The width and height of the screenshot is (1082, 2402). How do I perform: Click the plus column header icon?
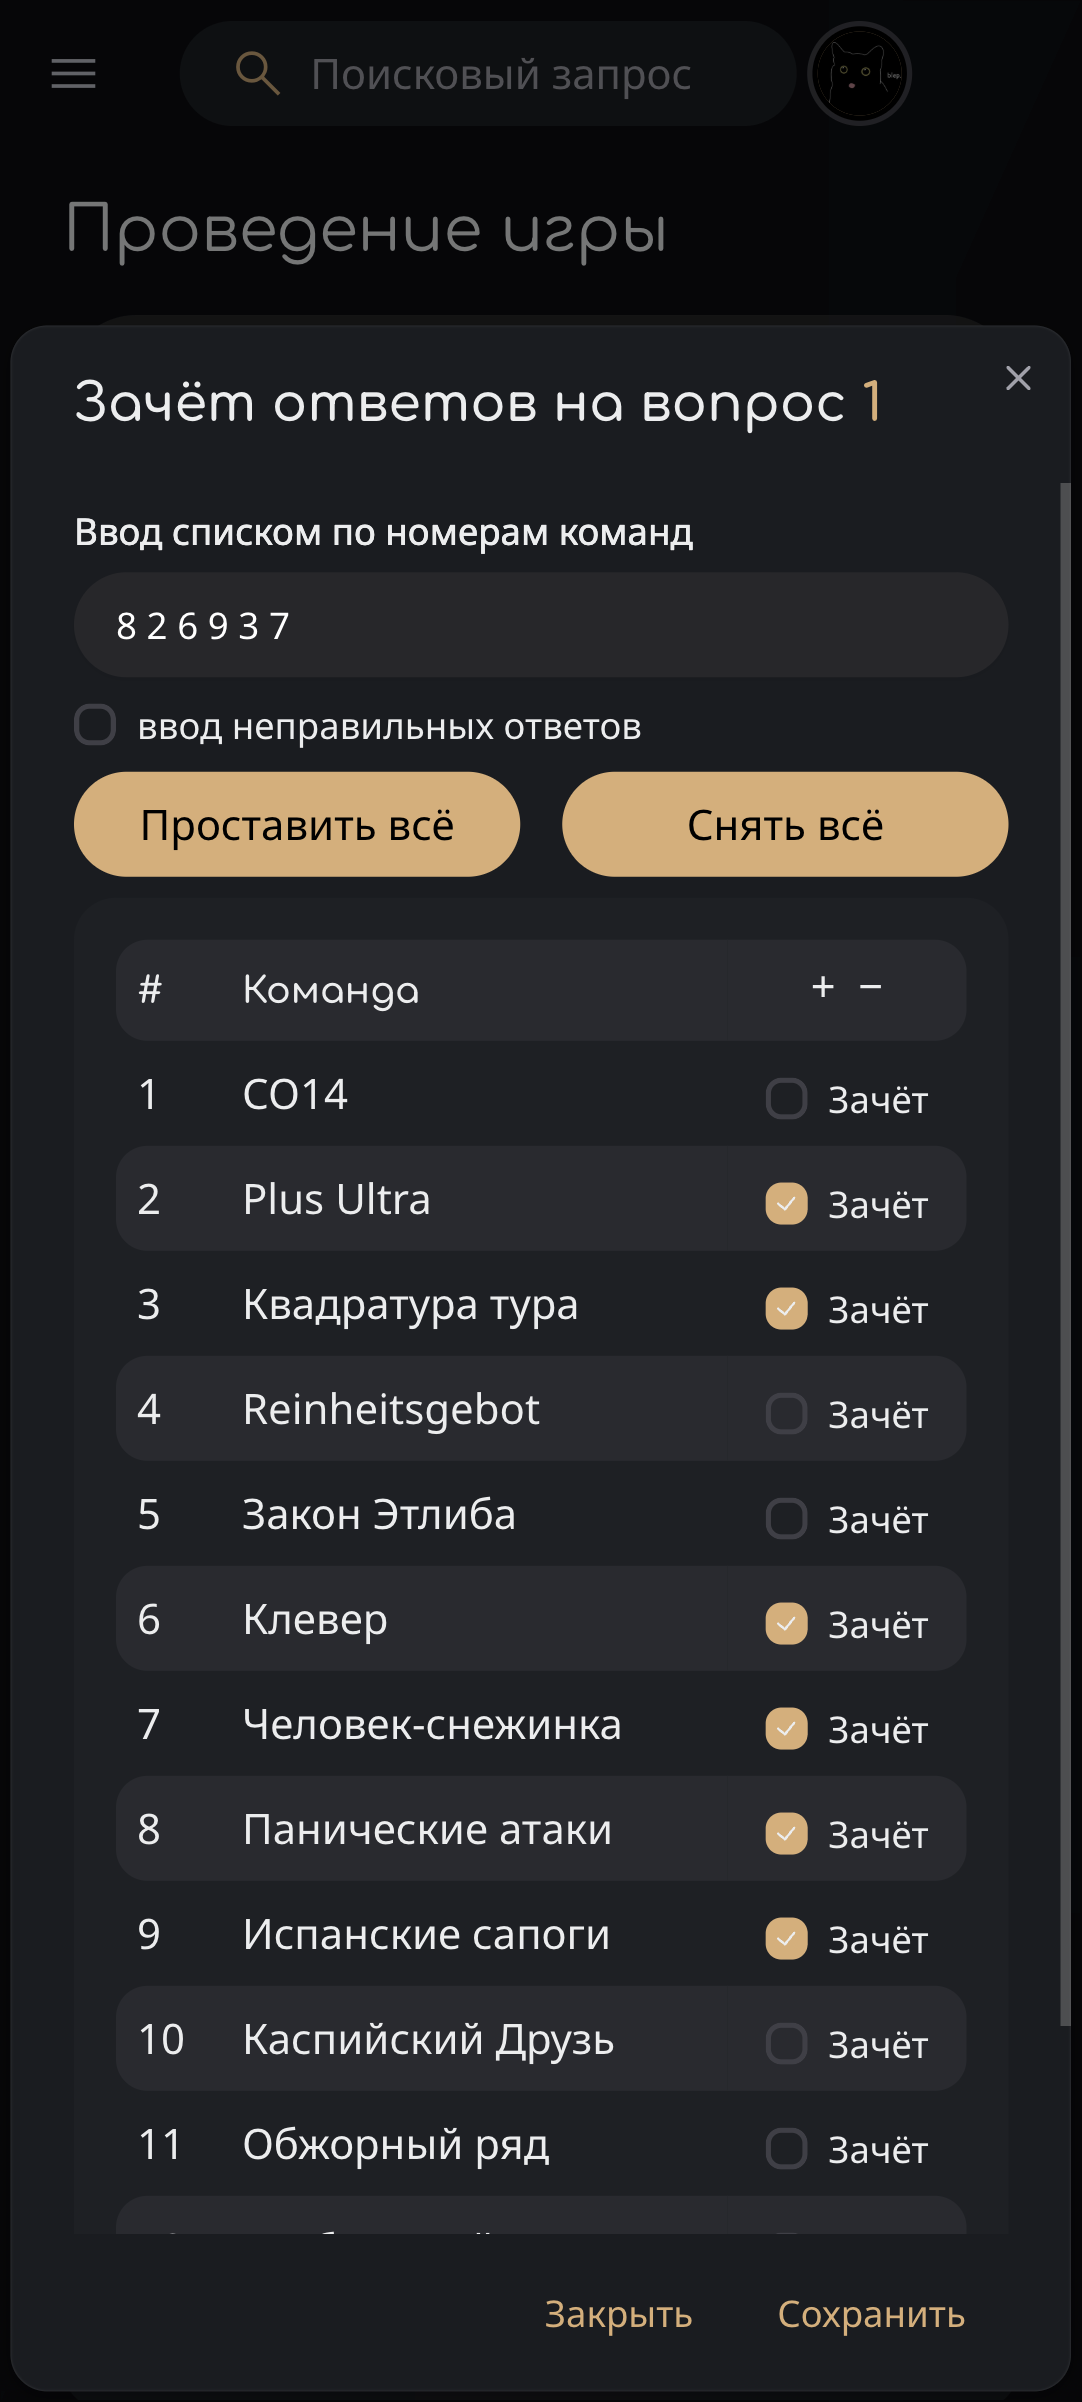pos(823,988)
